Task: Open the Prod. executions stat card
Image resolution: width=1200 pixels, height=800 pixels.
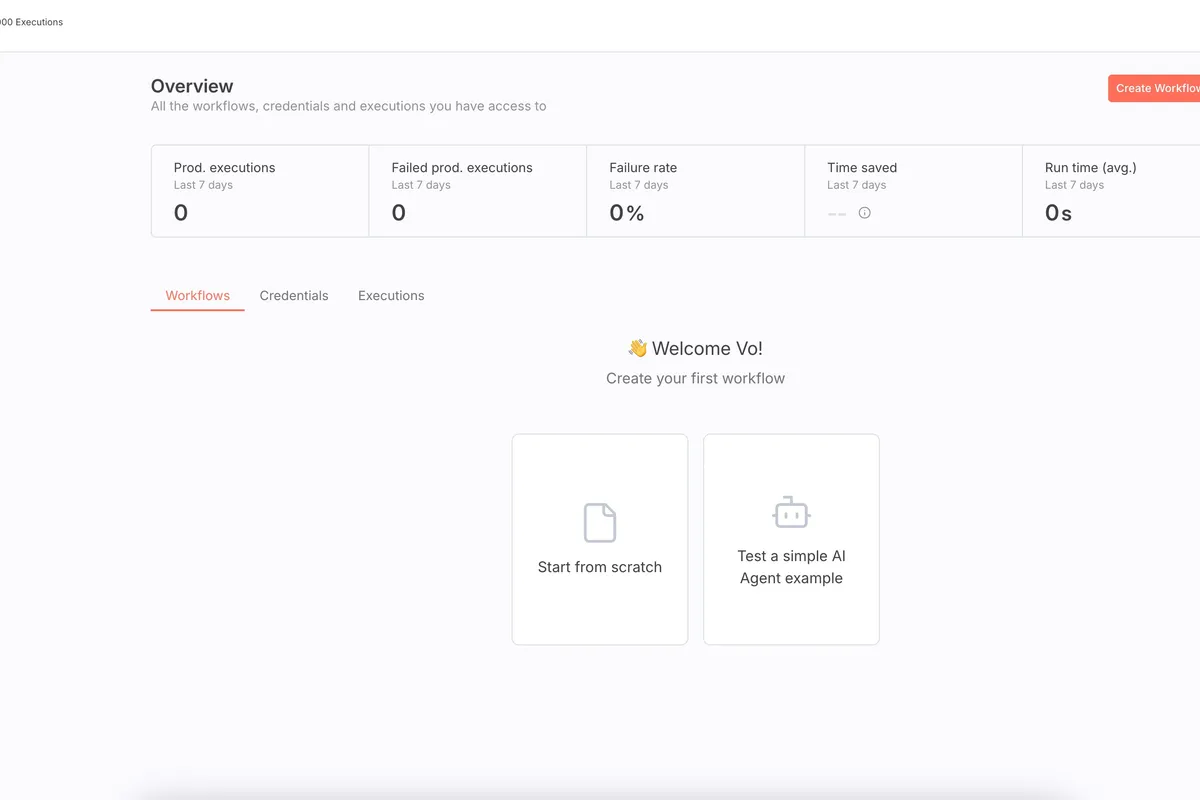Action: point(260,191)
